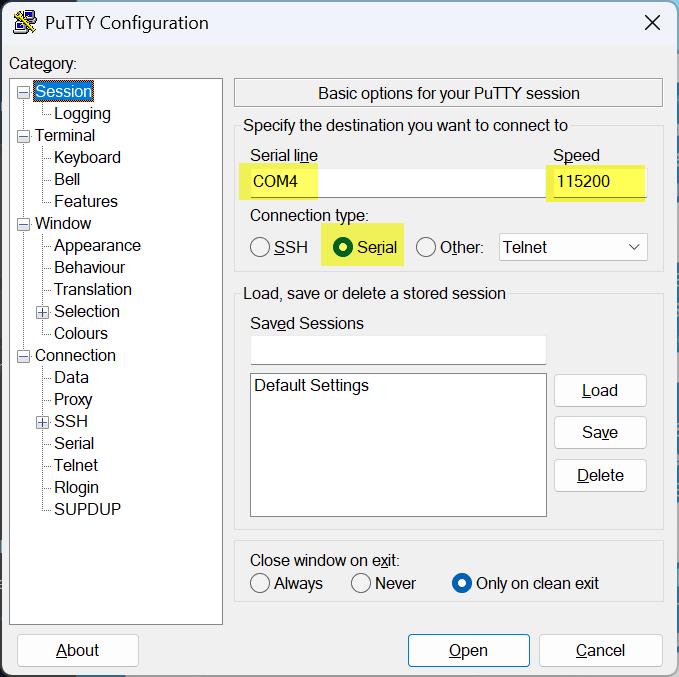Set close window on exit to Never

pyautogui.click(x=361, y=583)
